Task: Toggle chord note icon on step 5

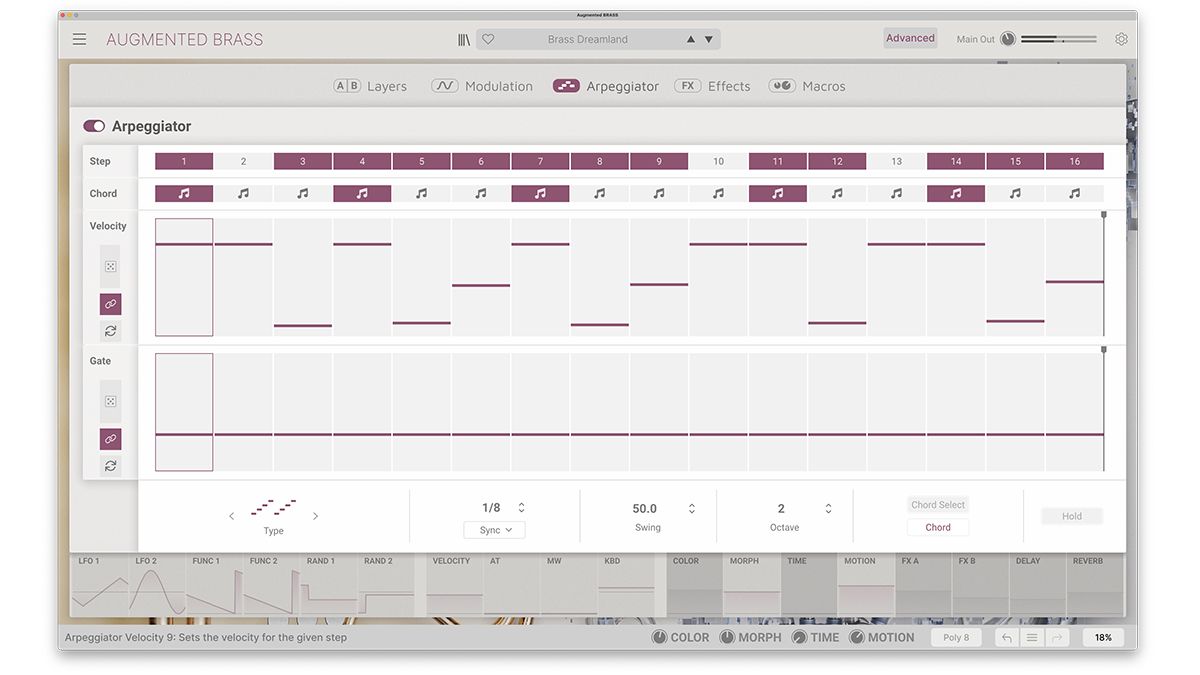Action: [x=421, y=194]
